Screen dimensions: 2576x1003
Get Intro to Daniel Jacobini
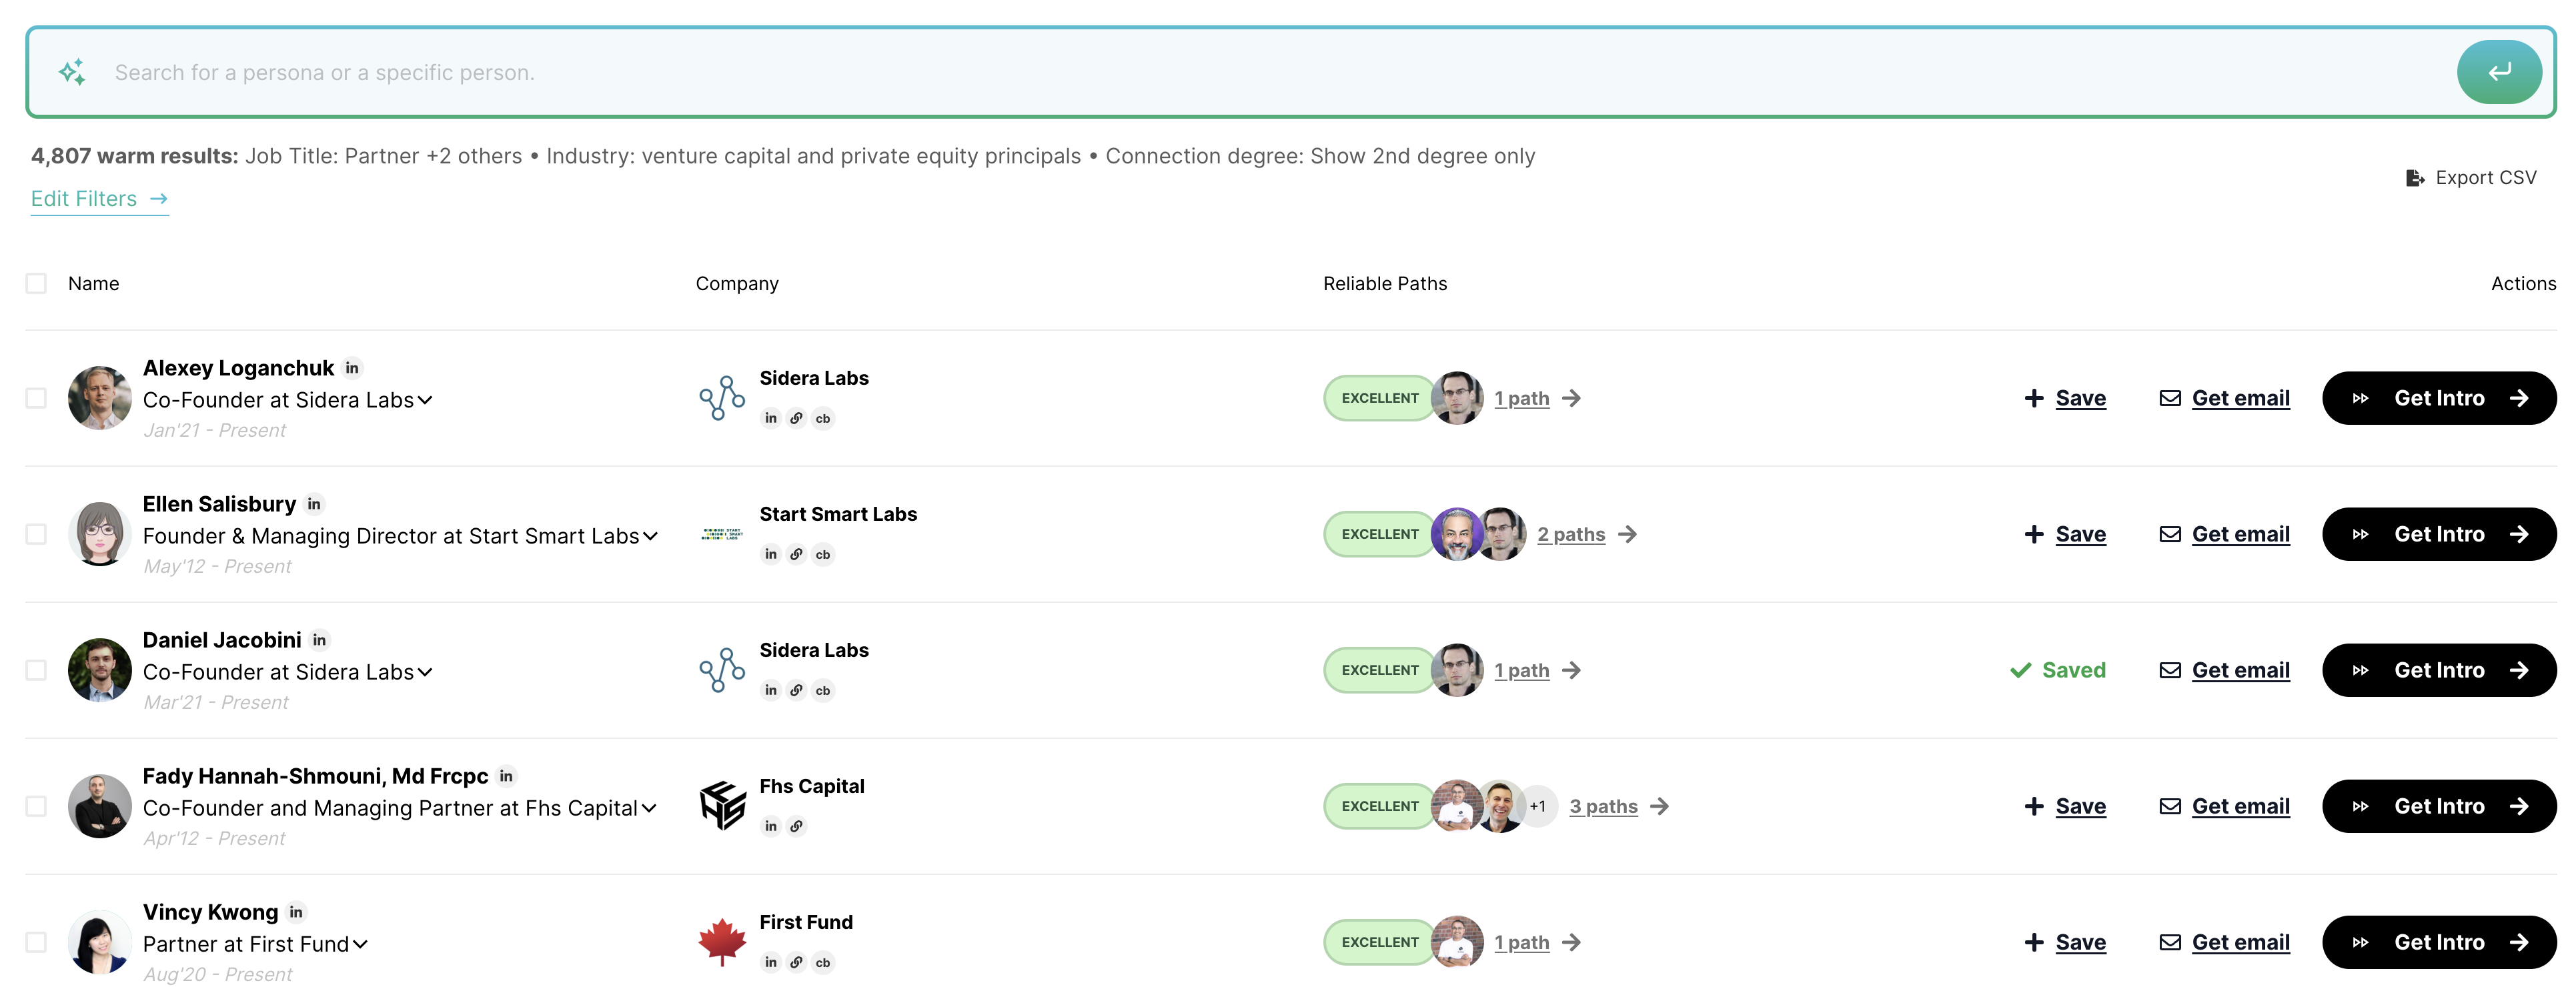(2438, 670)
